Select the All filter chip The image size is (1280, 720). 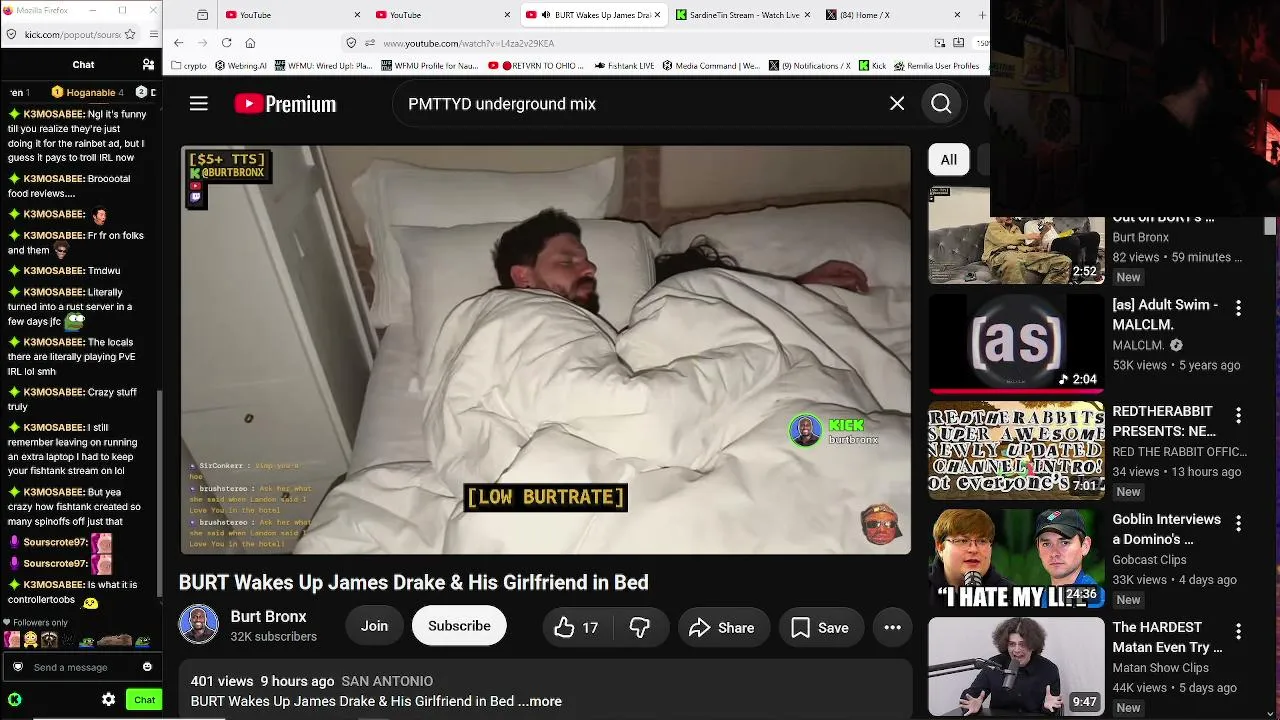(948, 160)
